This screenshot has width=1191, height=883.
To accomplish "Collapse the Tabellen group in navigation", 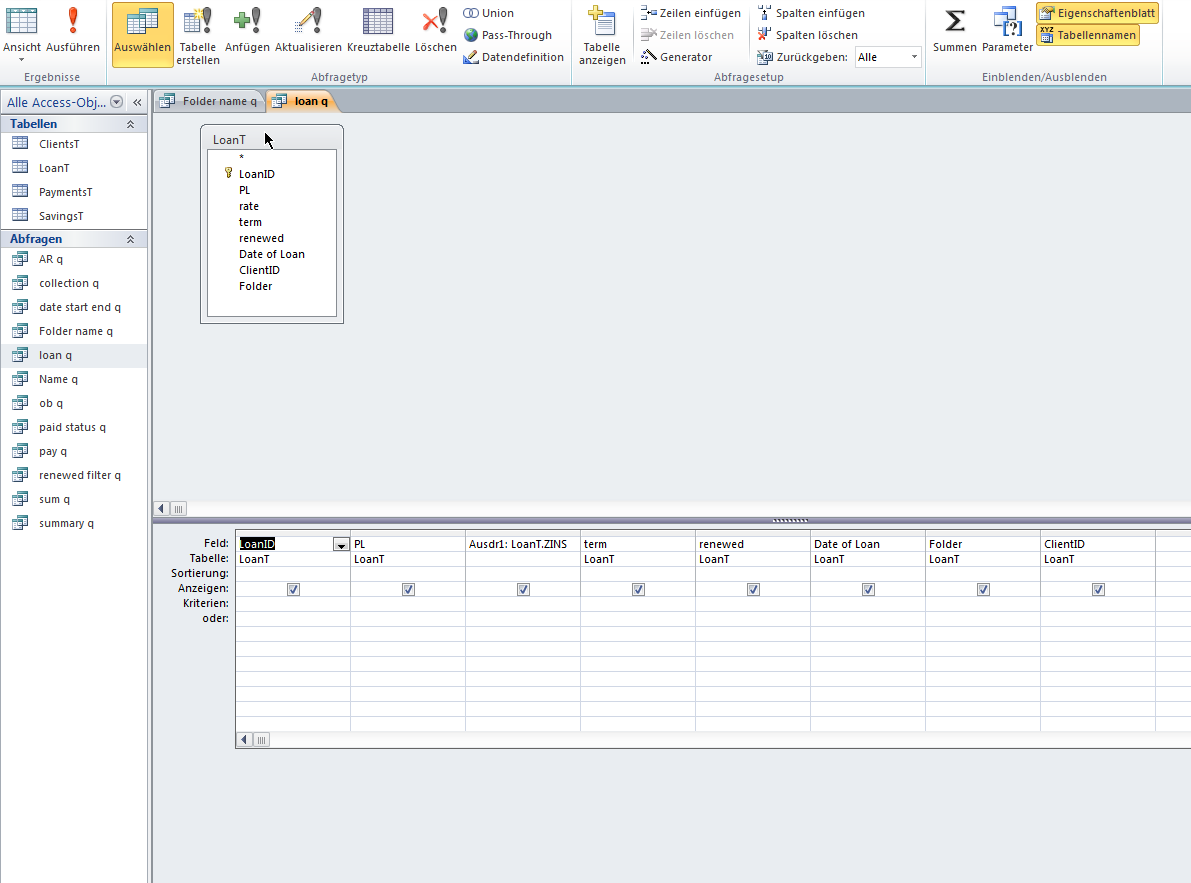I will coord(130,124).
